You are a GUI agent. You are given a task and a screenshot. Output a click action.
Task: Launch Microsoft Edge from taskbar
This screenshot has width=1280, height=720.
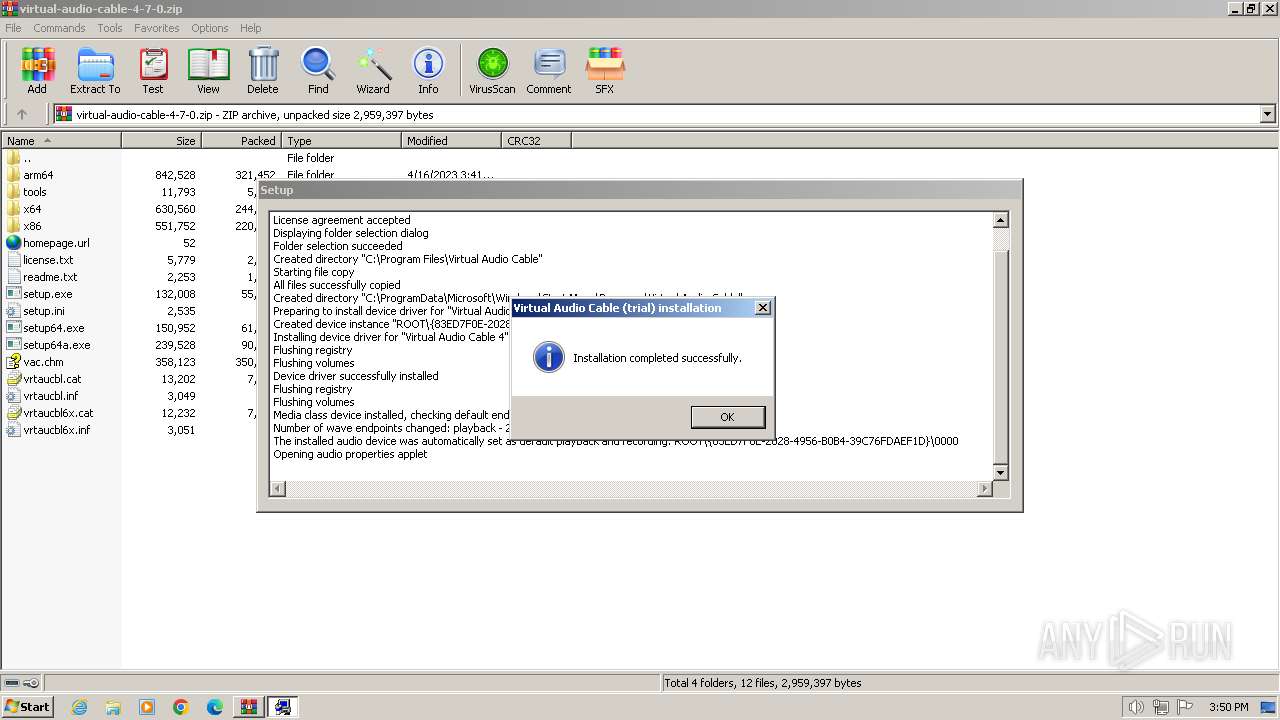click(215, 707)
